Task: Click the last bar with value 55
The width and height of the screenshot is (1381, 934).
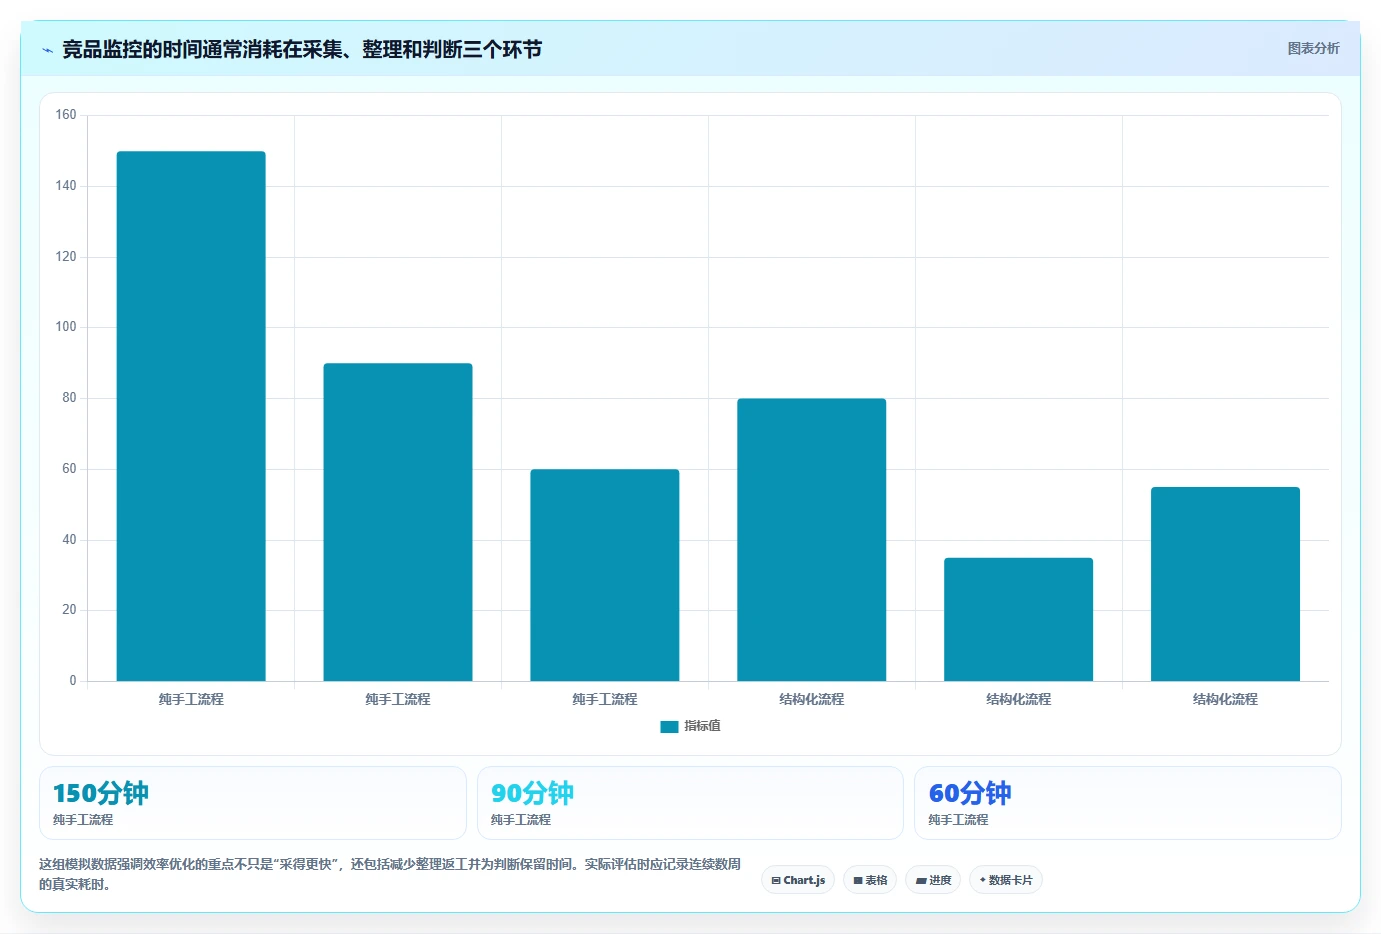Action: [1225, 584]
